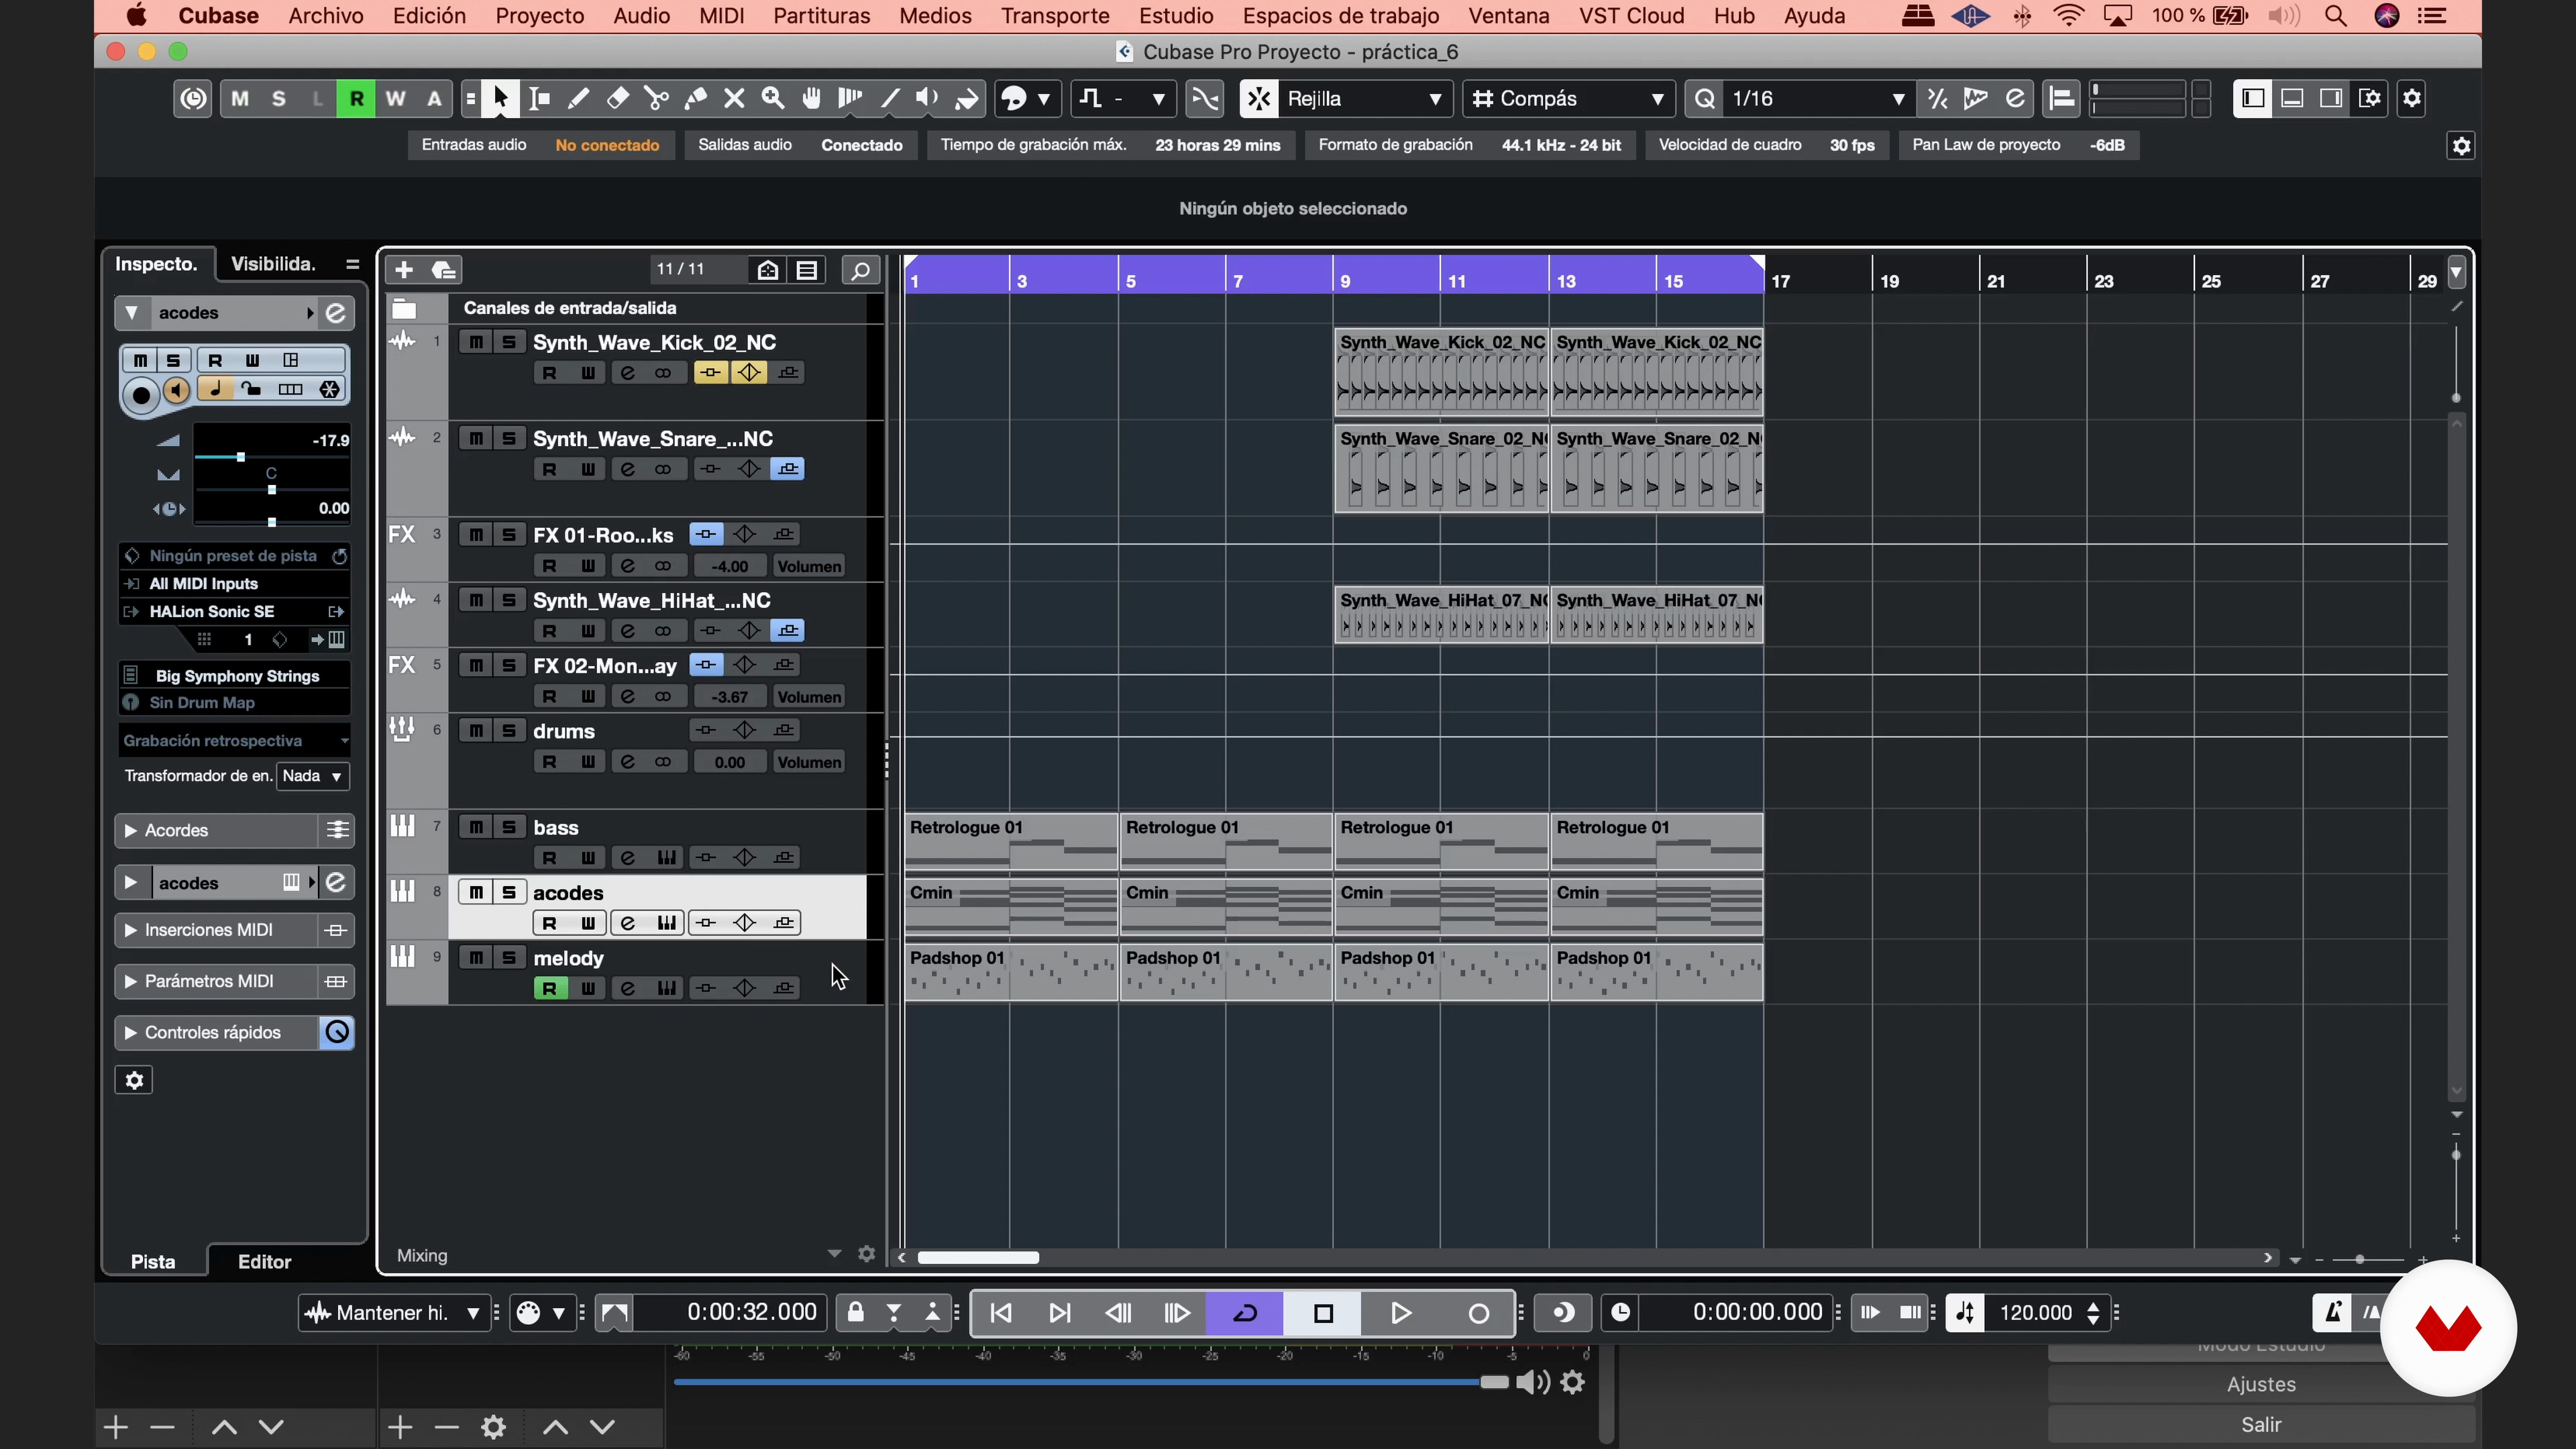Open track list settings gear near Mixing
Screen dimensions: 2576x1449
click(867, 1254)
